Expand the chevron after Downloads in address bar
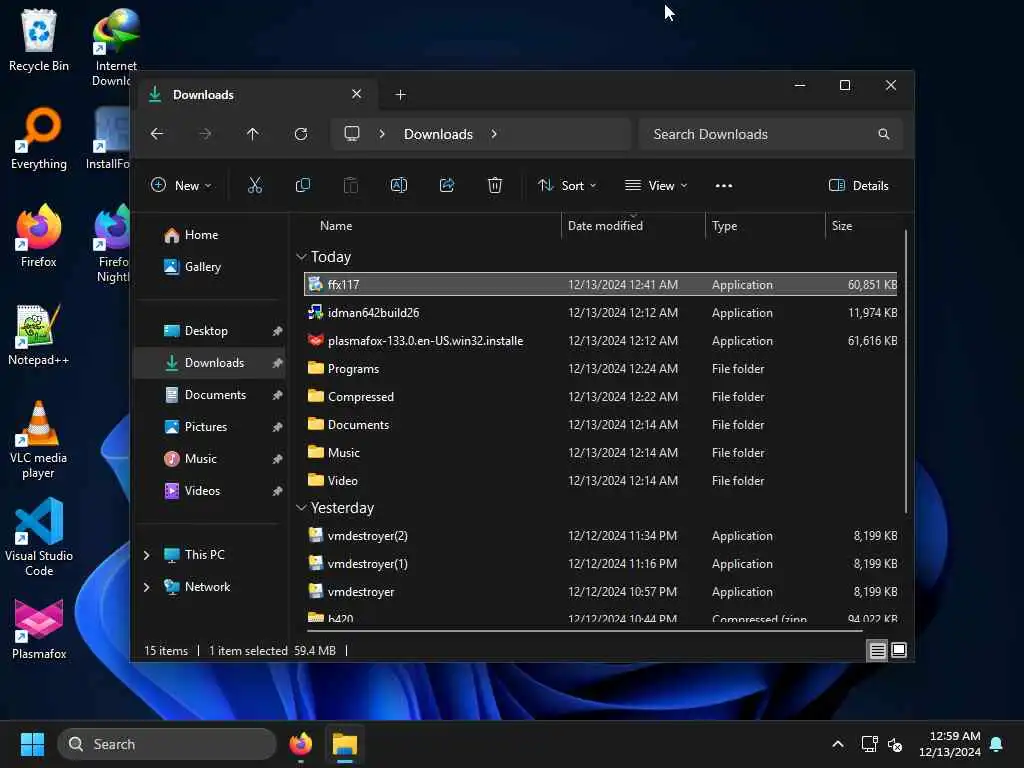The height and width of the screenshot is (768, 1024). tap(494, 134)
